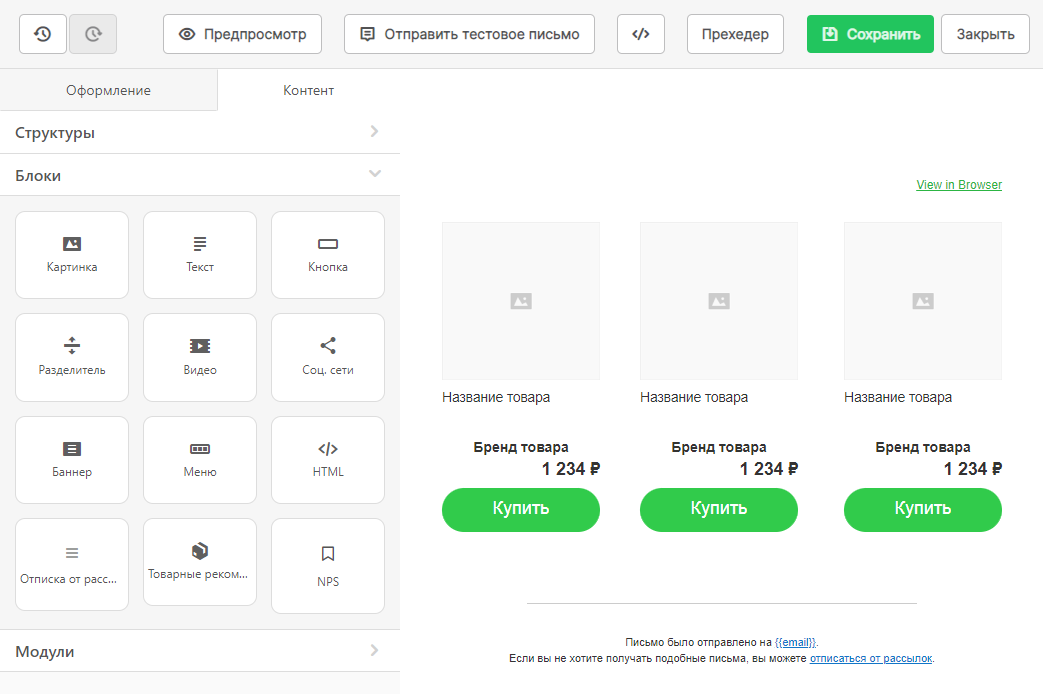Viewport: 1043px width, 694px height.
Task: Click the redo history icon
Action: tap(93, 34)
